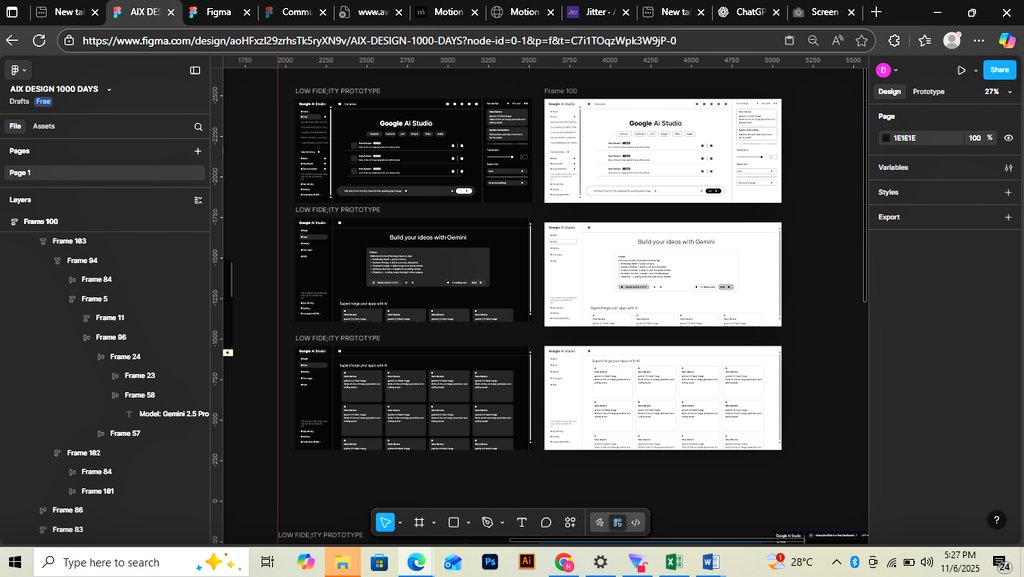The image size is (1024, 577).
Task: Open the Variables settings icon
Action: pyautogui.click(x=1008, y=168)
